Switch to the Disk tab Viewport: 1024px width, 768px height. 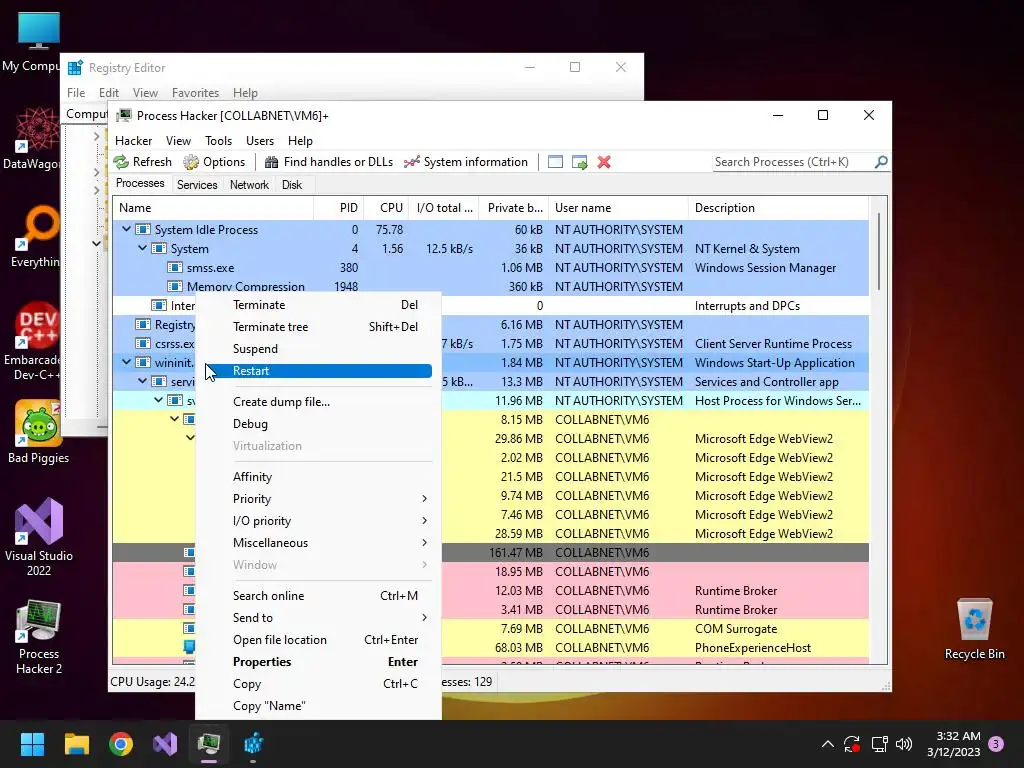292,185
